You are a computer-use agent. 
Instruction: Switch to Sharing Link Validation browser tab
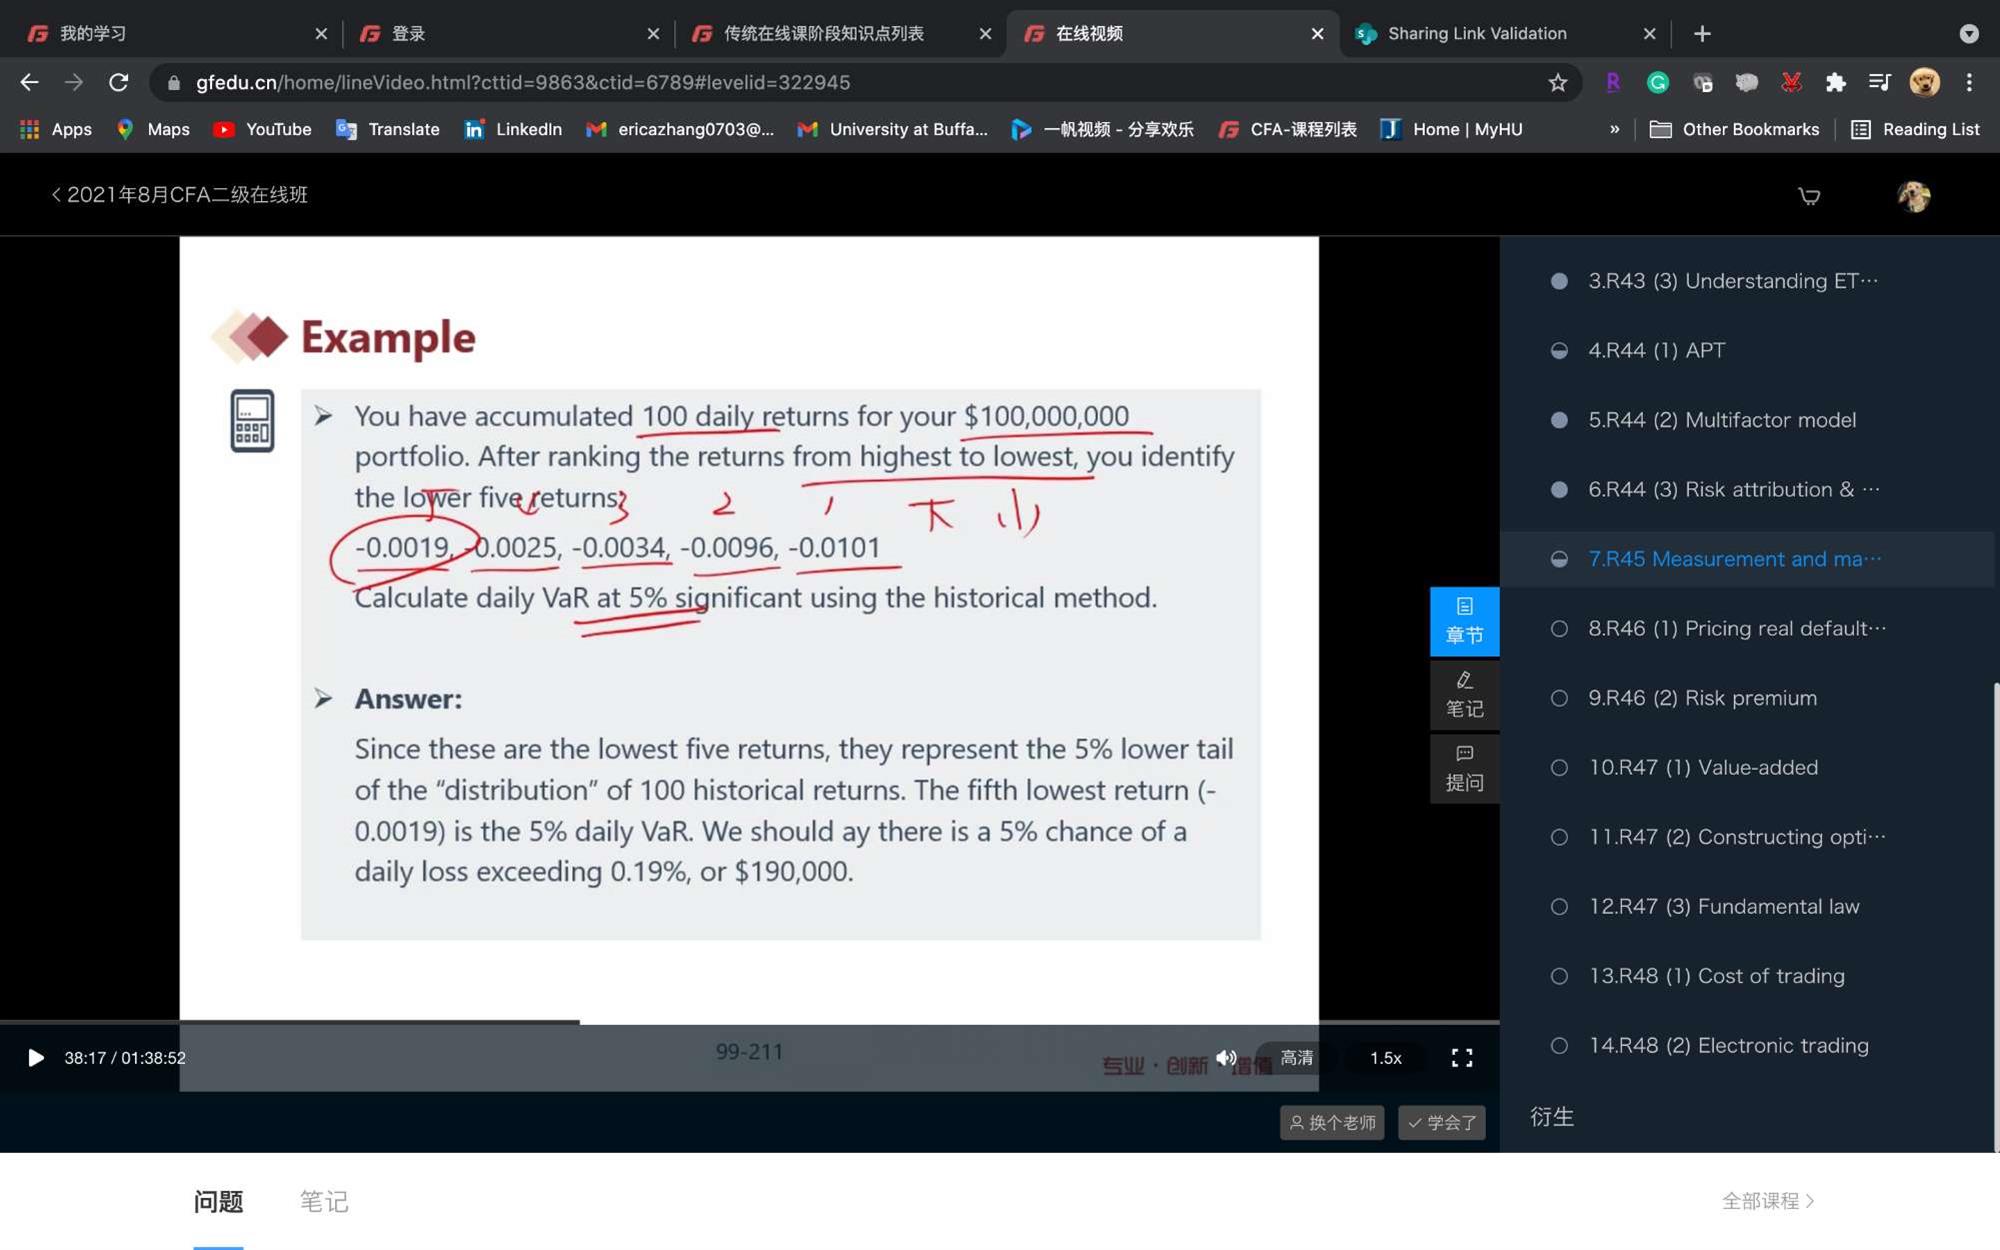click(1477, 33)
